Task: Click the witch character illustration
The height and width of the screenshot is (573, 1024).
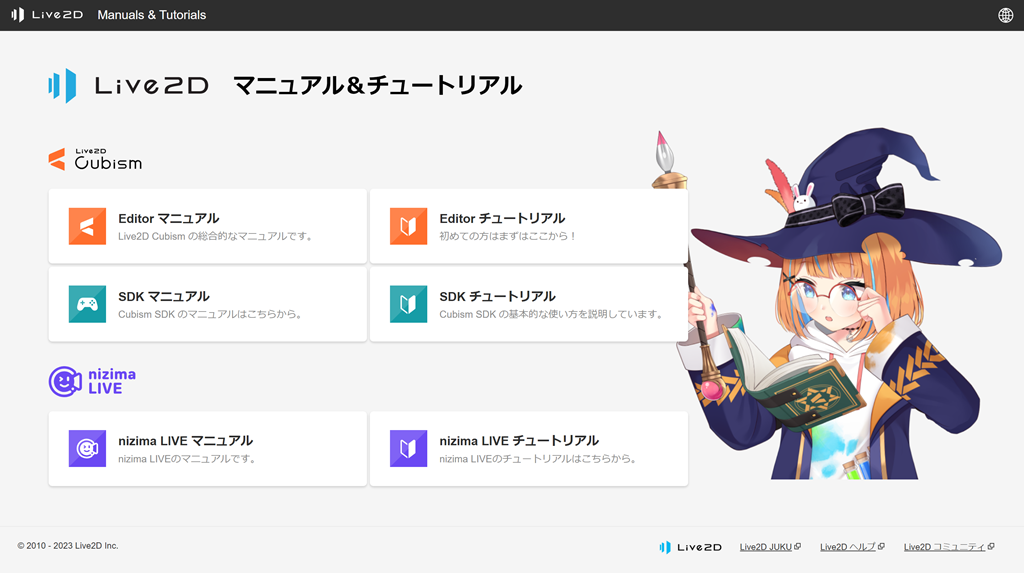Action: point(829,304)
